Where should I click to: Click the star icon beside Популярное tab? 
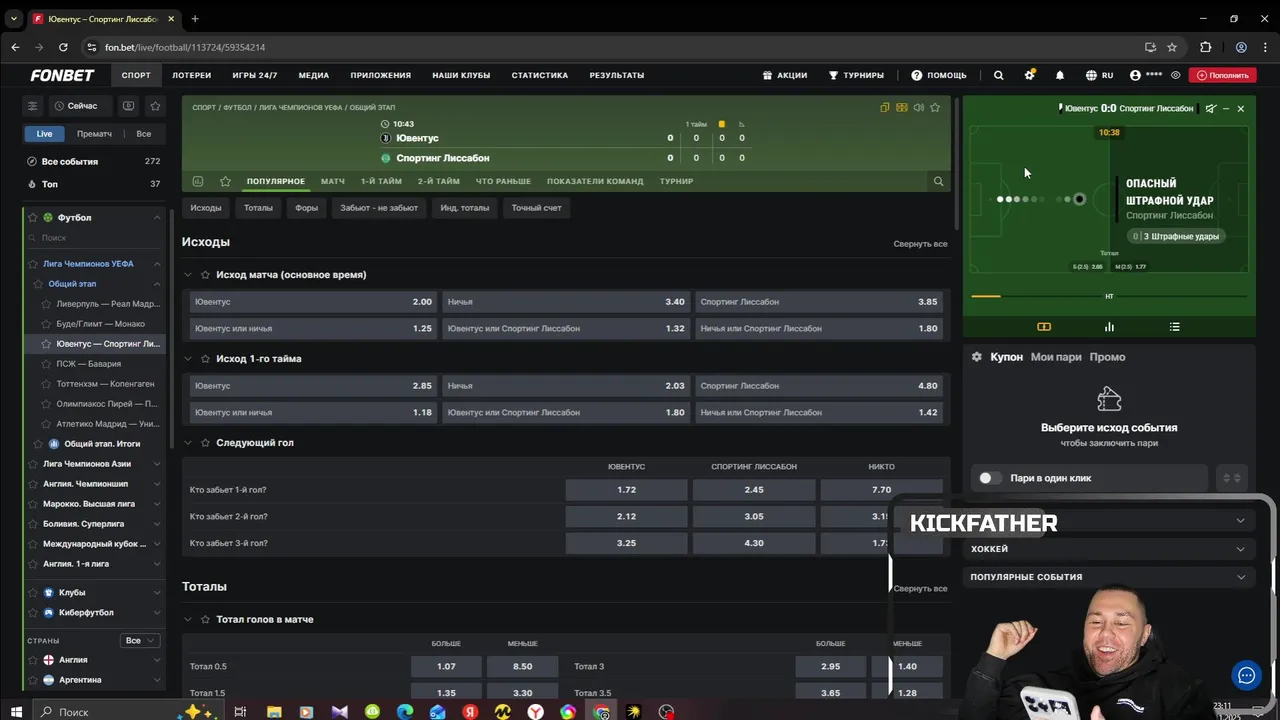pyautogui.click(x=225, y=181)
